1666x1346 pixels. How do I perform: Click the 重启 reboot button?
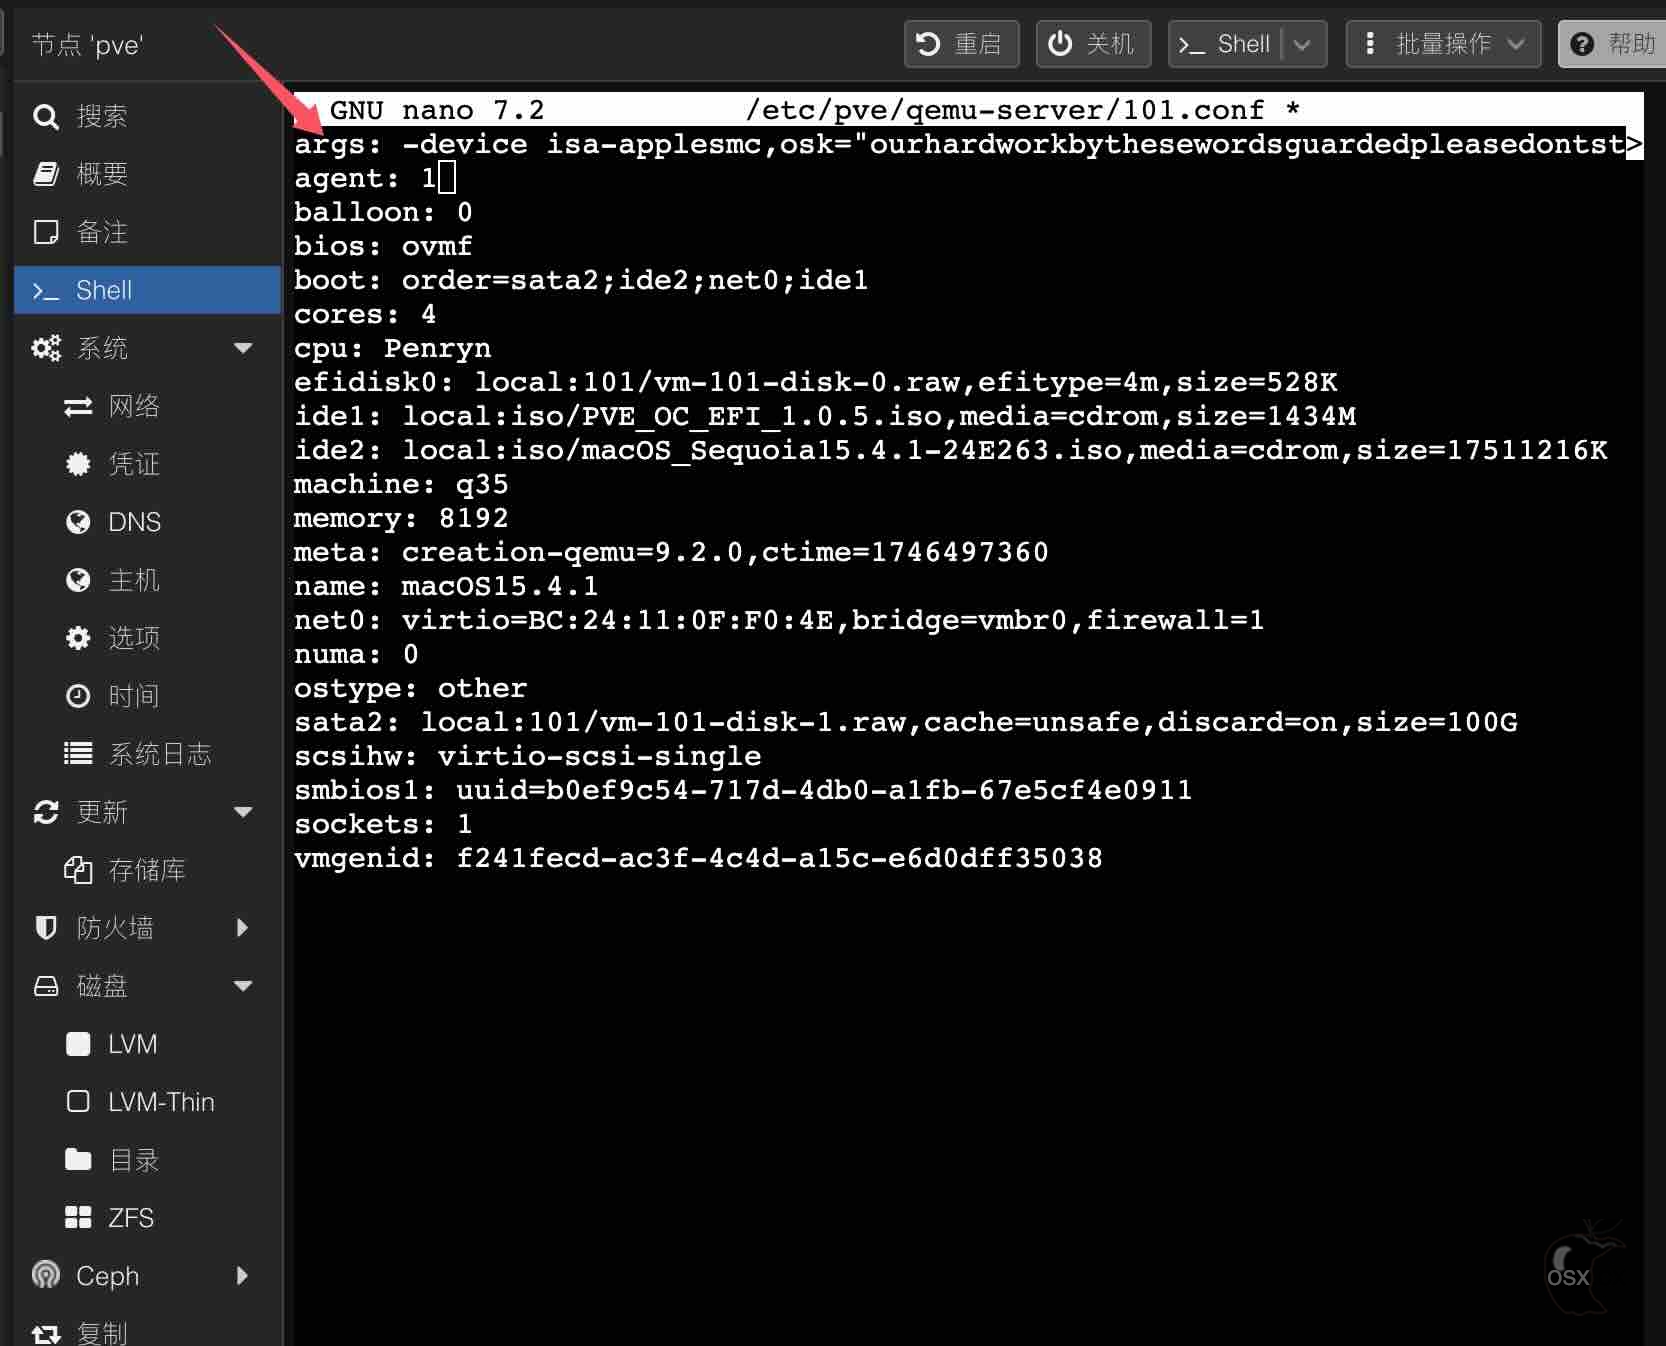tap(961, 44)
